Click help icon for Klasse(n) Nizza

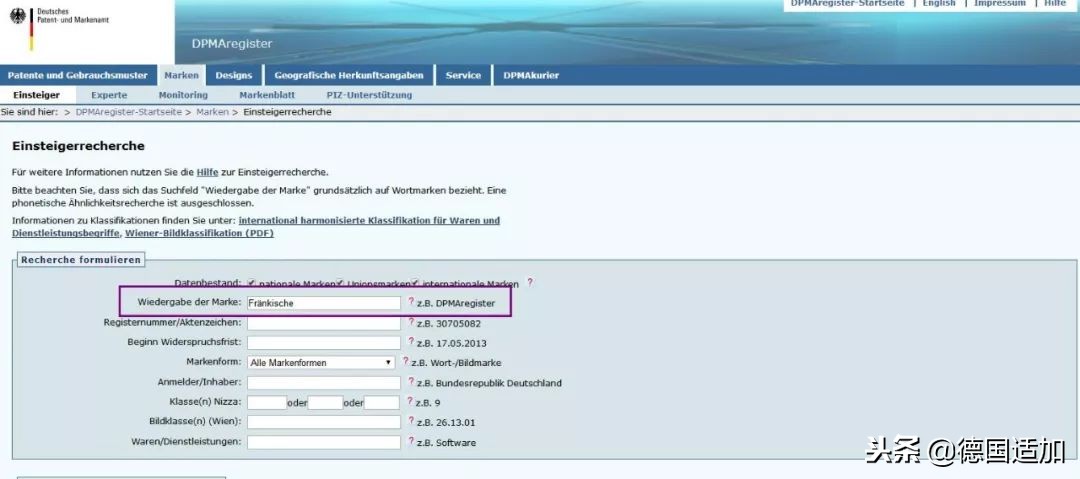tap(410, 402)
